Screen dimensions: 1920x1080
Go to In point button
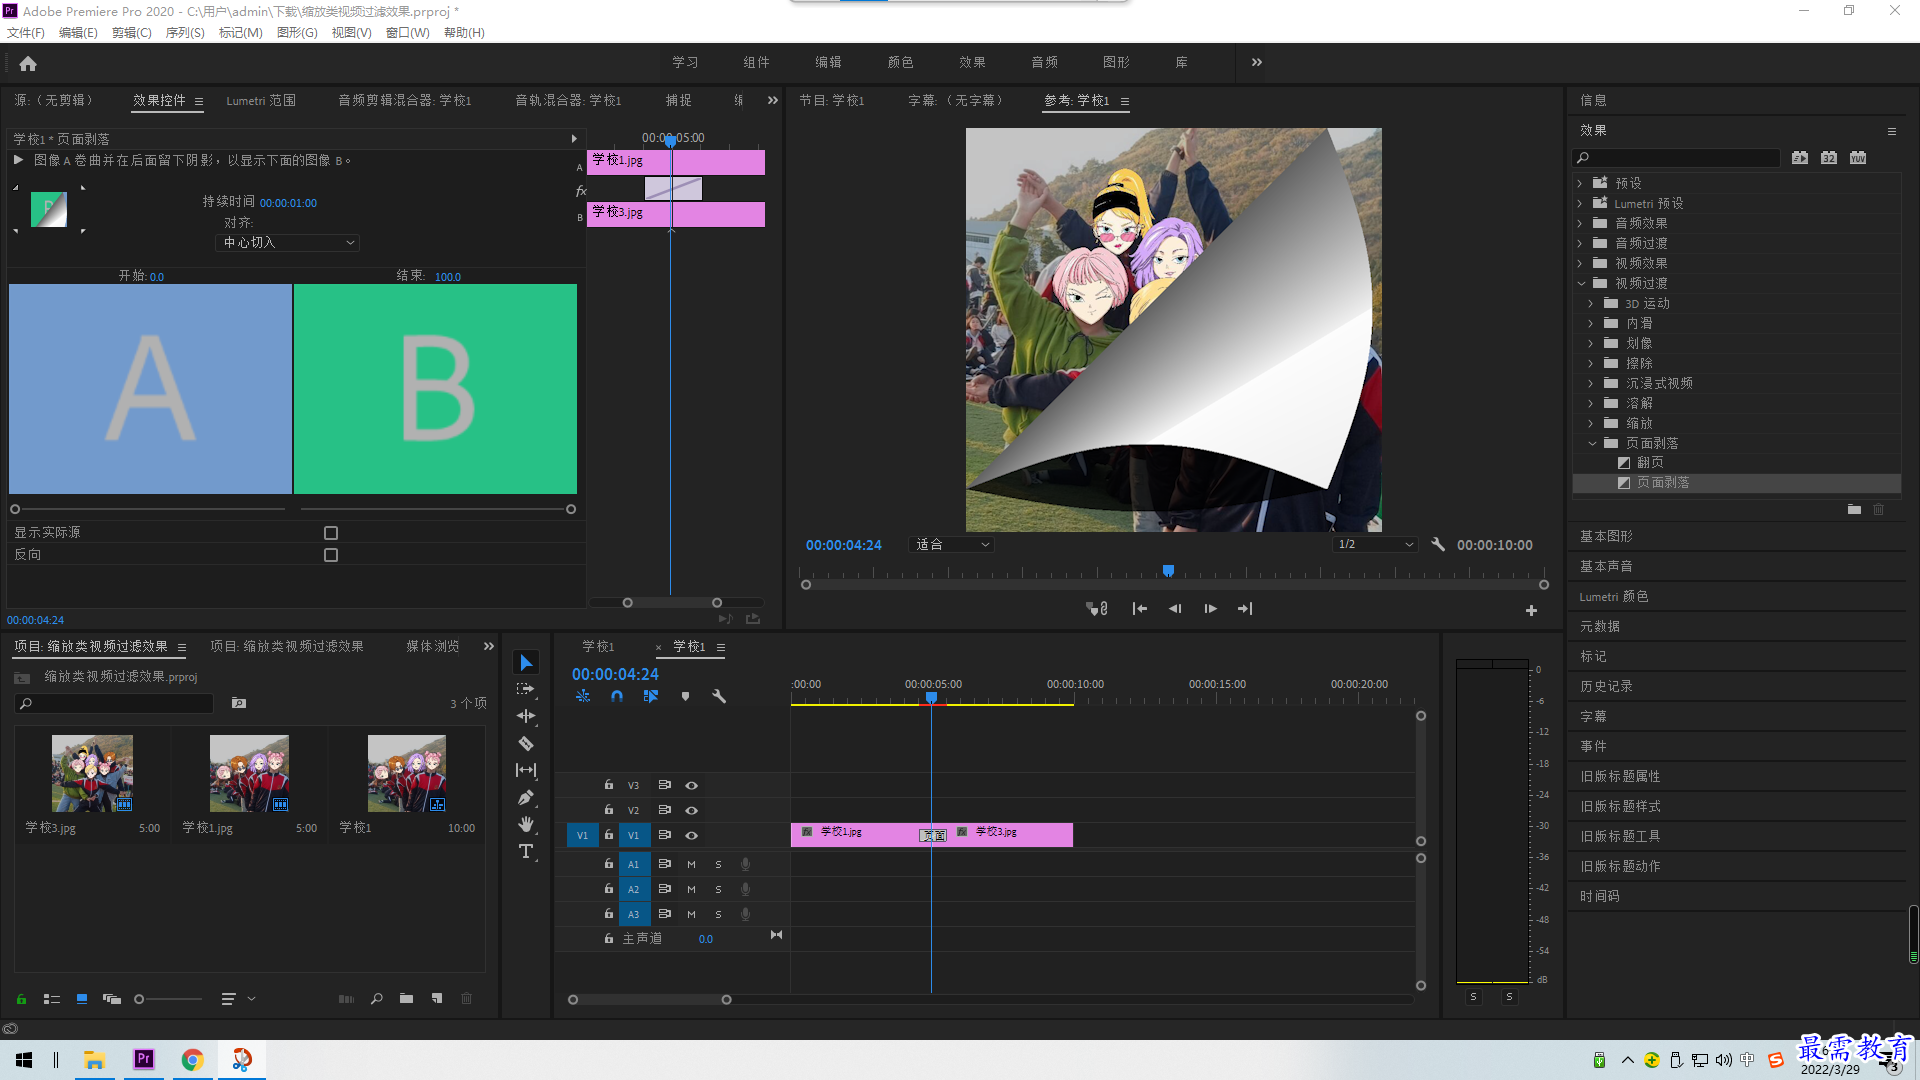tap(1139, 609)
